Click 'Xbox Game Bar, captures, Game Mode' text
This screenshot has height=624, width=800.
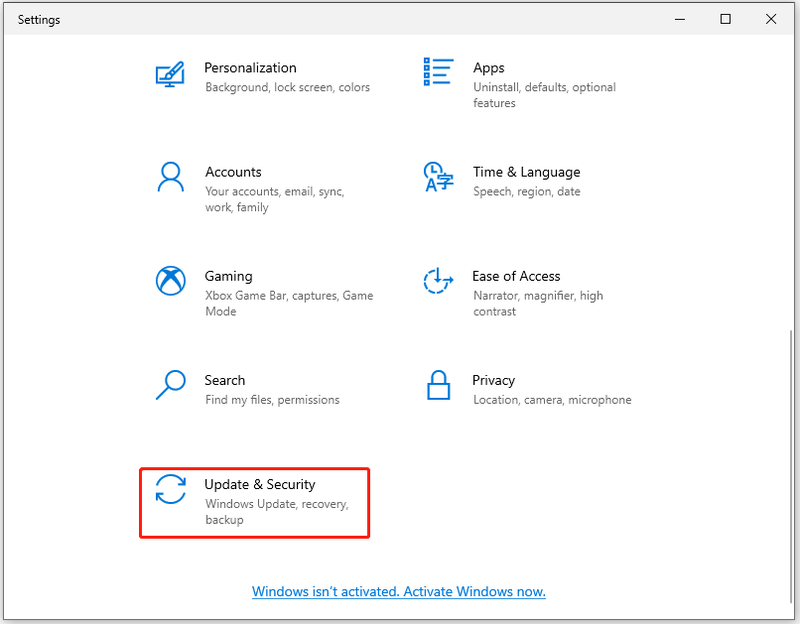point(289,303)
